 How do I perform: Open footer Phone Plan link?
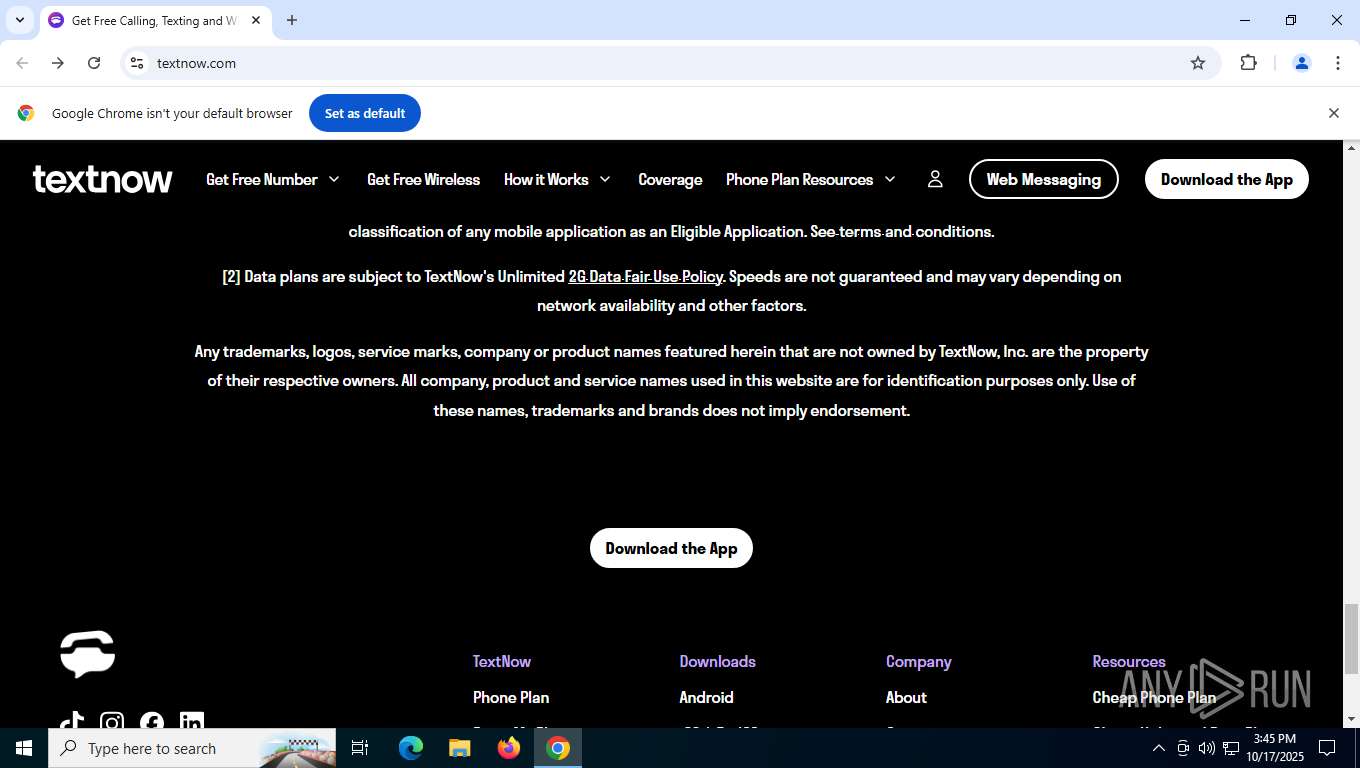511,698
